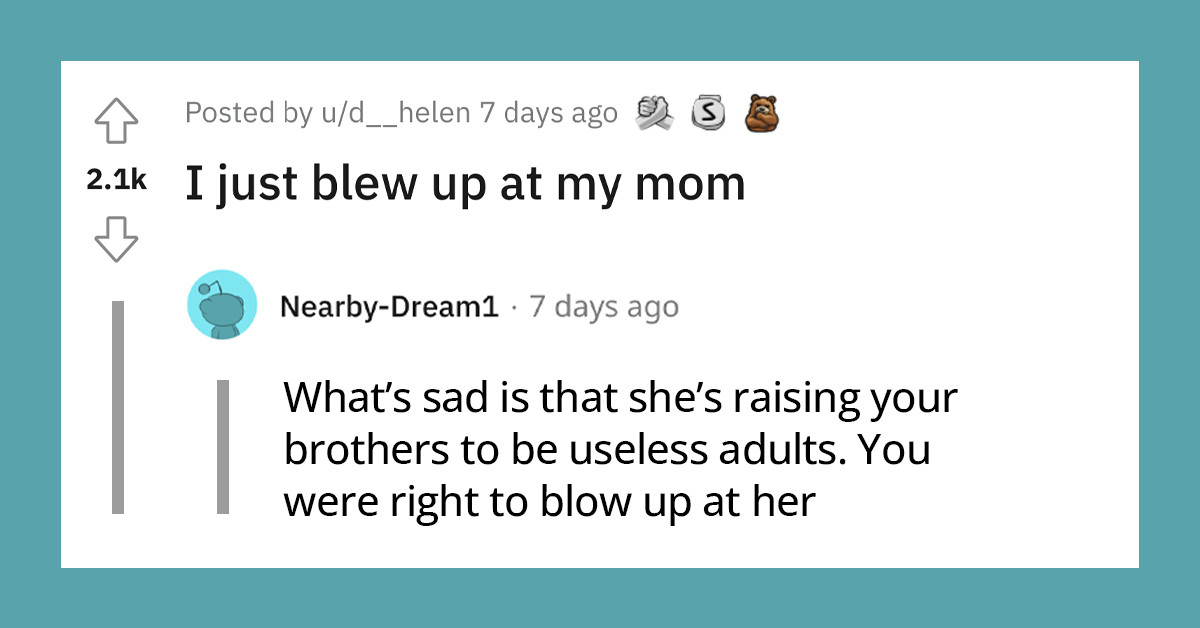The width and height of the screenshot is (1200, 628).
Task: Click the handshake award icon
Action: click(655, 113)
